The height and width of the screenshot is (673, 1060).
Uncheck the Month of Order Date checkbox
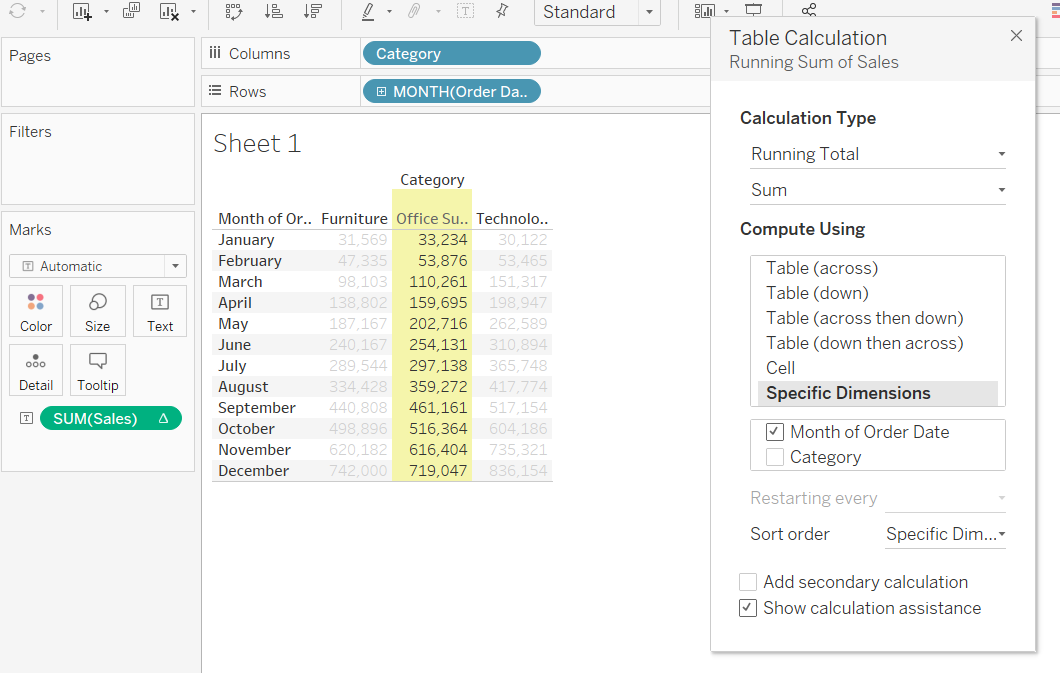tap(775, 432)
